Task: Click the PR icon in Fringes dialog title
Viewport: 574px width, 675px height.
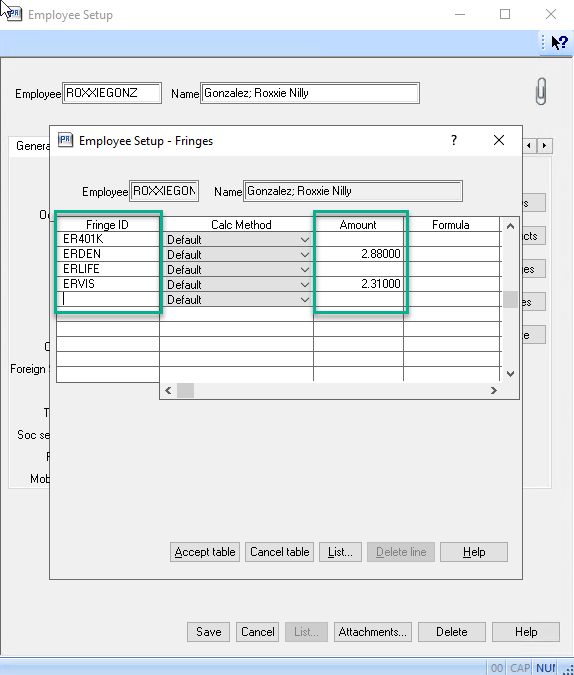Action: pyautogui.click(x=65, y=140)
